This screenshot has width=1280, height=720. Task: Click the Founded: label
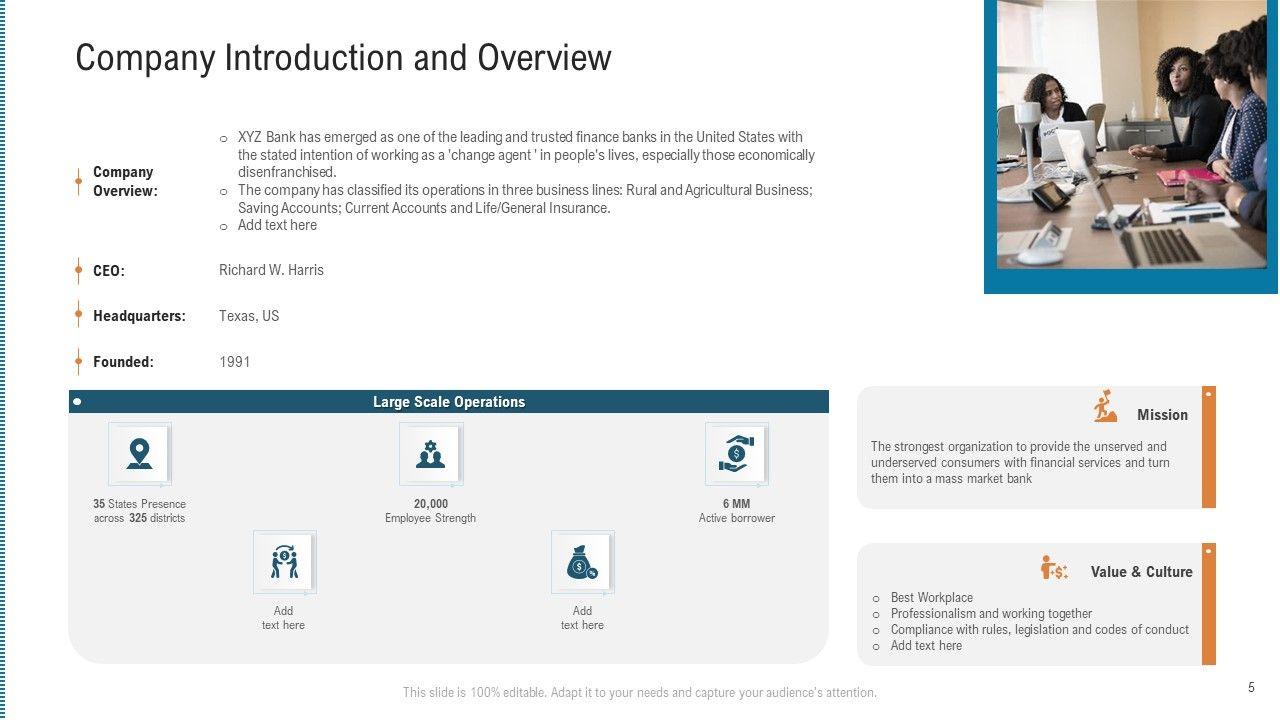(123, 362)
